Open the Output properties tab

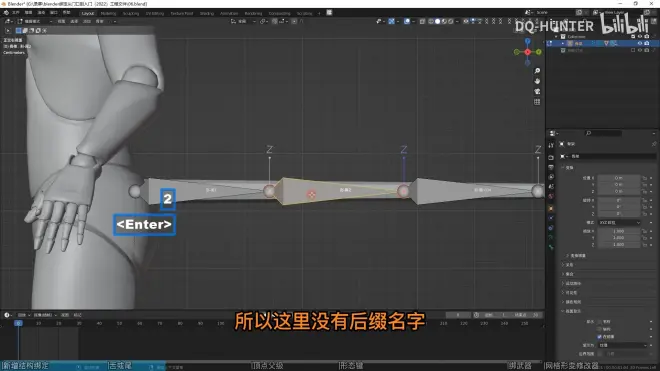point(551,167)
